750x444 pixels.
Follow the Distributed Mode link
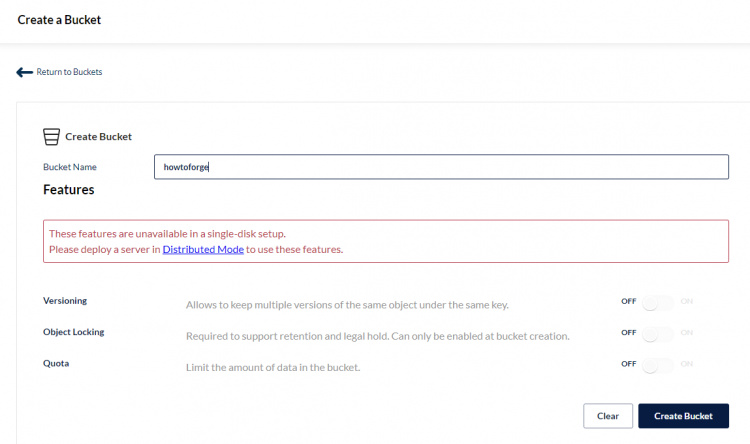pyautogui.click(x=203, y=249)
